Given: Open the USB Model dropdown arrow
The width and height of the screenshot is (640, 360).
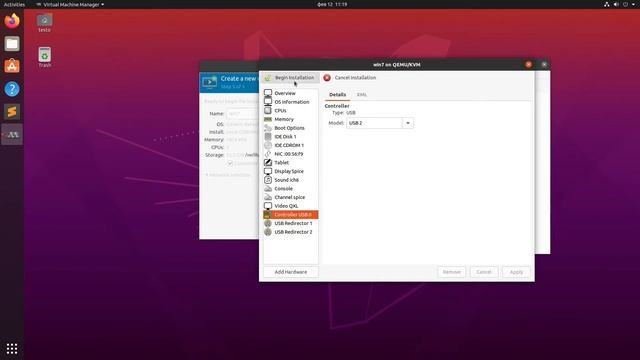Looking at the screenshot, I should [408, 123].
